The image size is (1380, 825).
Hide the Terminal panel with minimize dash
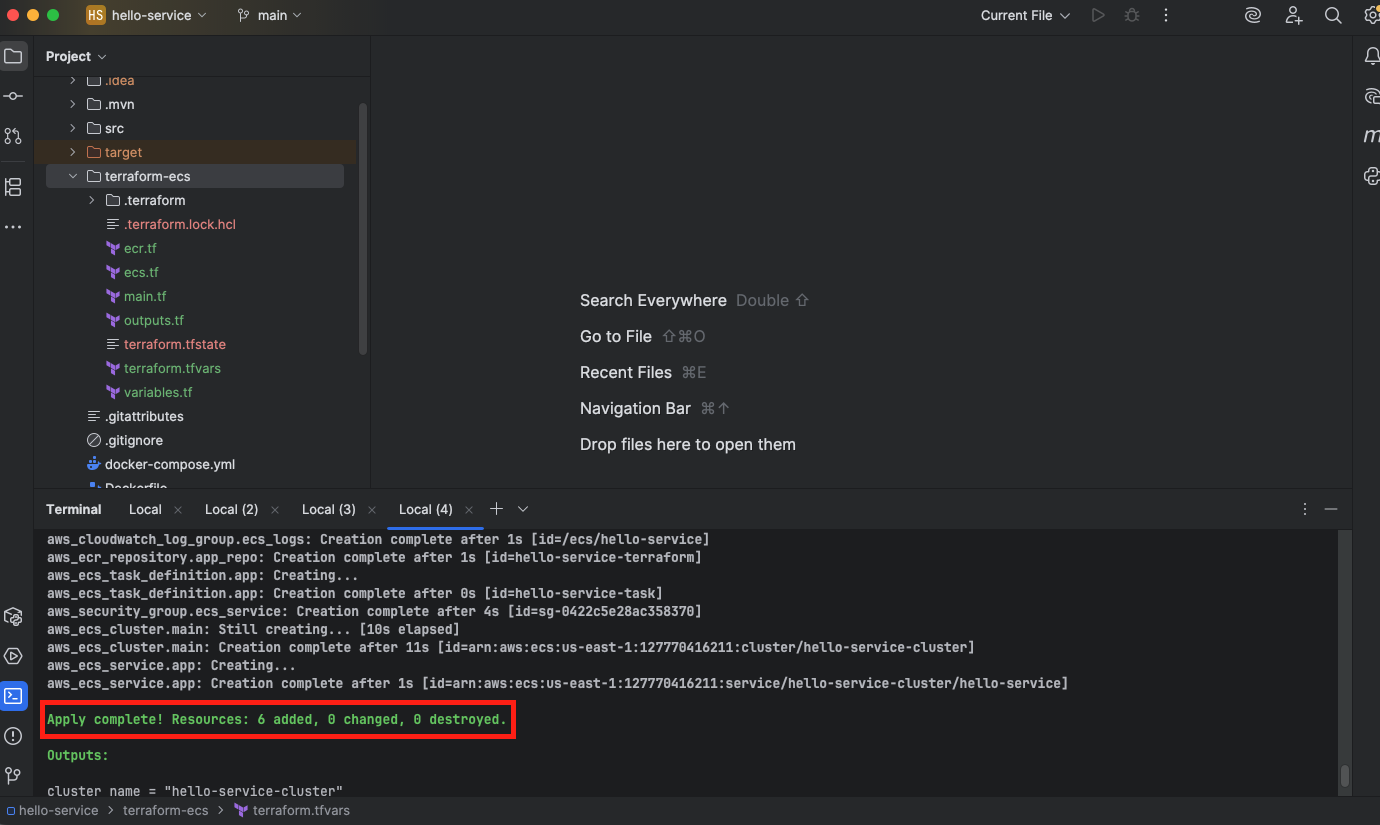click(x=1331, y=509)
